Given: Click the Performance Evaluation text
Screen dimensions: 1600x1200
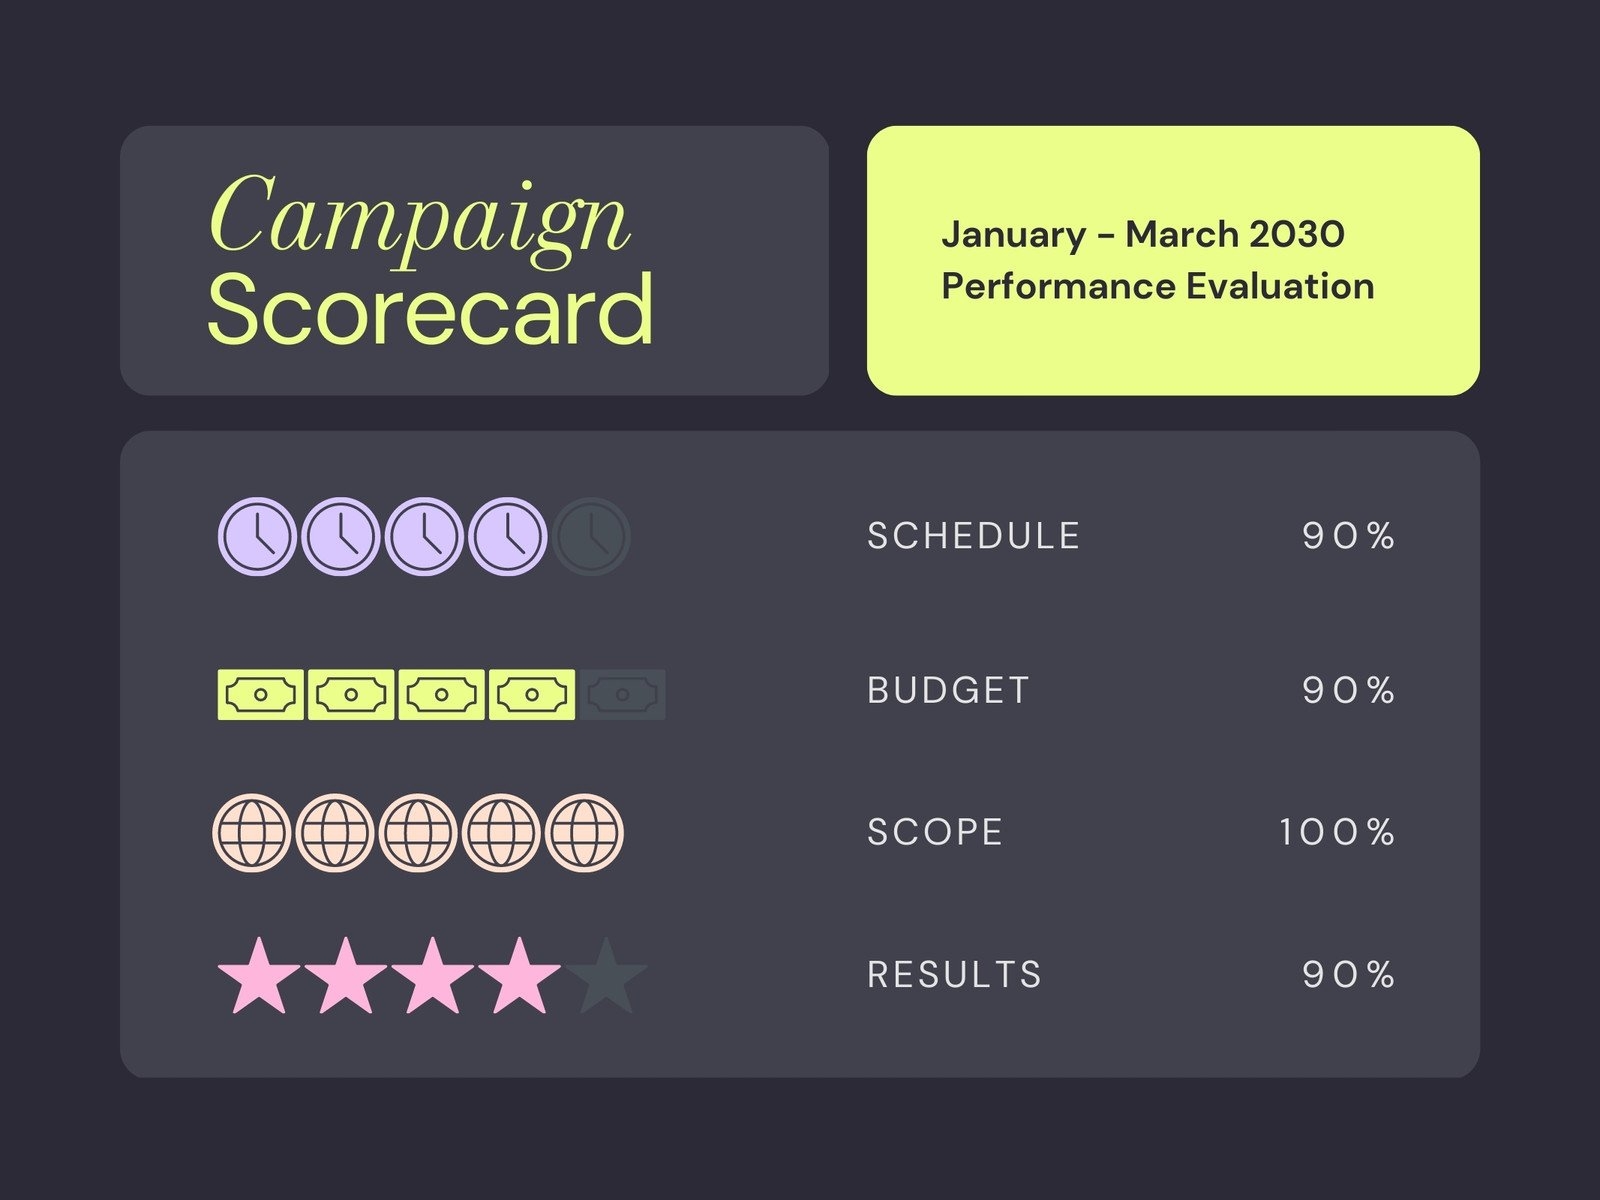Looking at the screenshot, I should 1158,287.
